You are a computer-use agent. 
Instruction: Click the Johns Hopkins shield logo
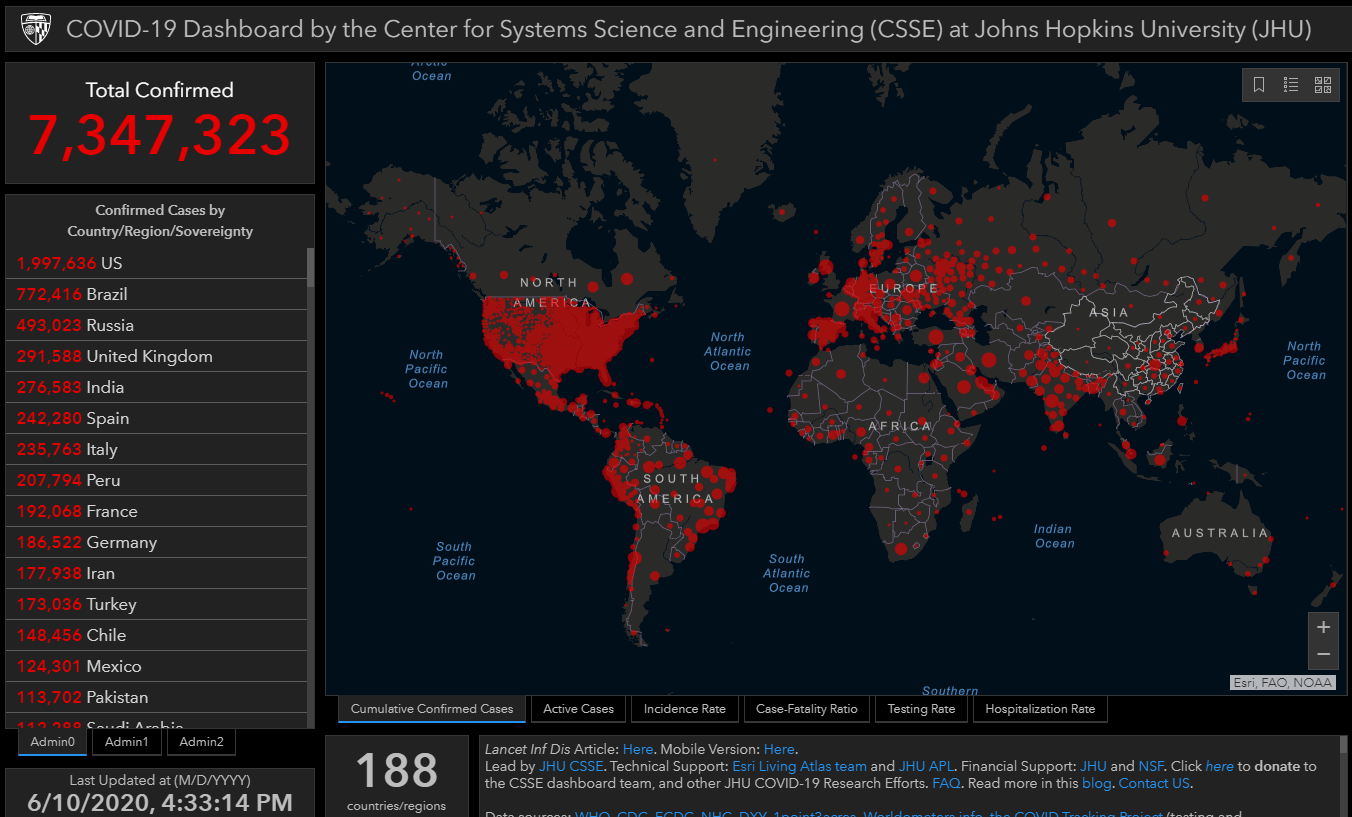(35, 29)
